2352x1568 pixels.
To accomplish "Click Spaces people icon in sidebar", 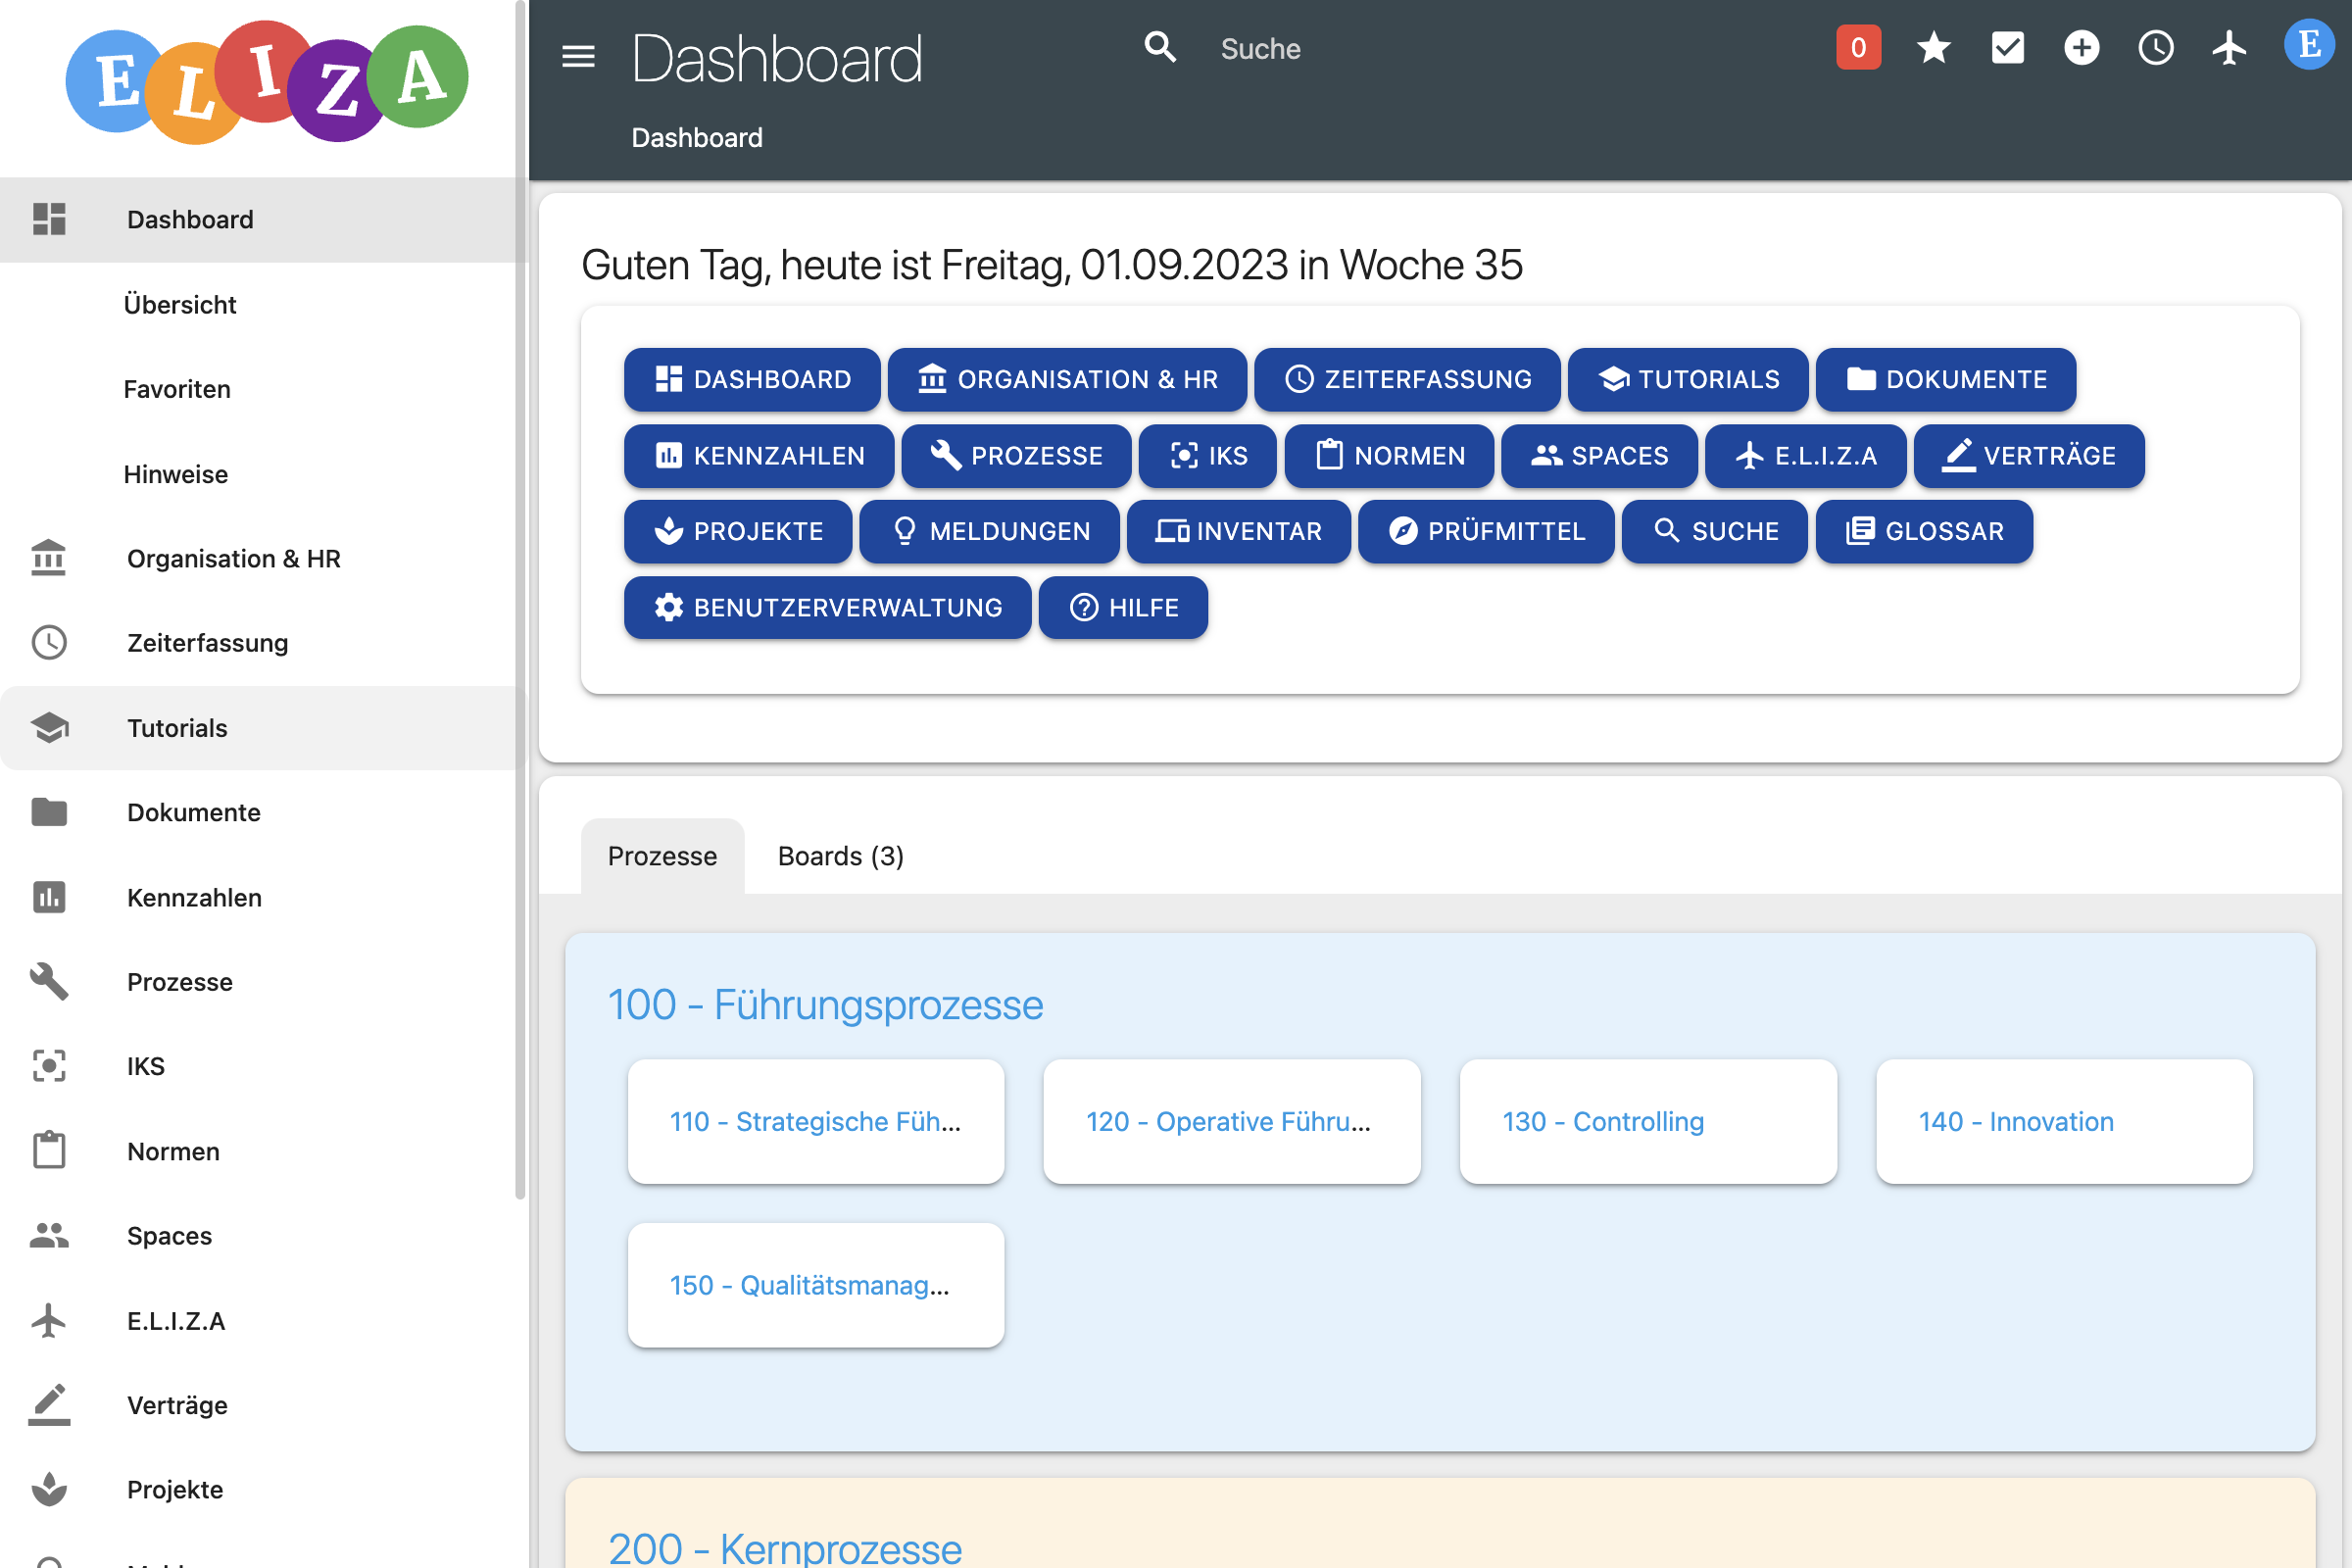I will tap(49, 1236).
